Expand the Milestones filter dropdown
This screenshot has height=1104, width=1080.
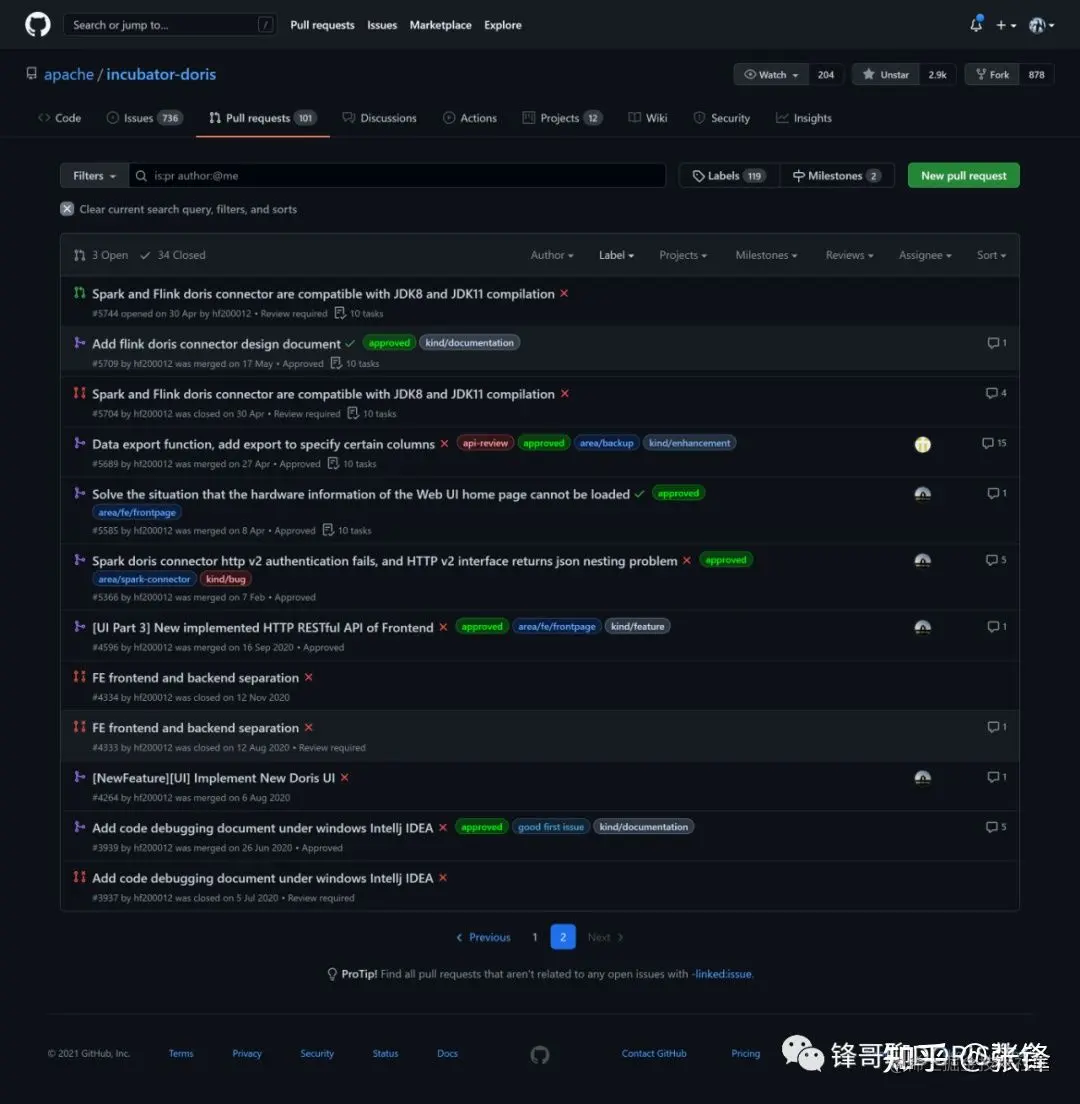766,255
